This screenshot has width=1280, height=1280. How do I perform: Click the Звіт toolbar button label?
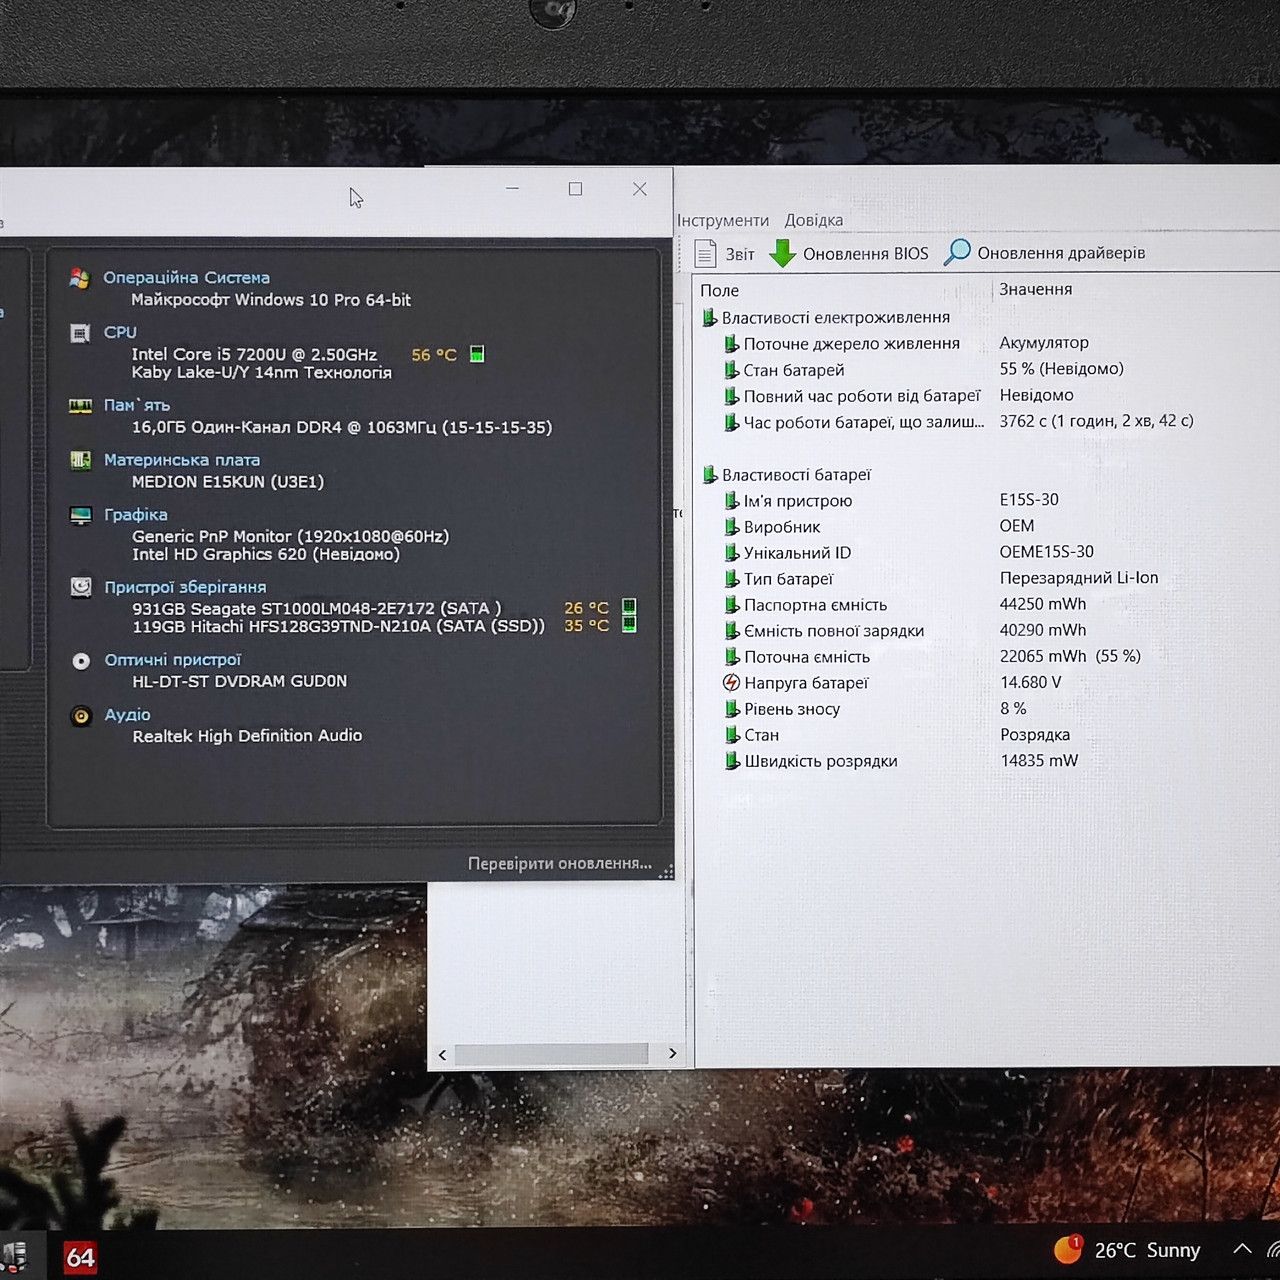click(x=740, y=254)
